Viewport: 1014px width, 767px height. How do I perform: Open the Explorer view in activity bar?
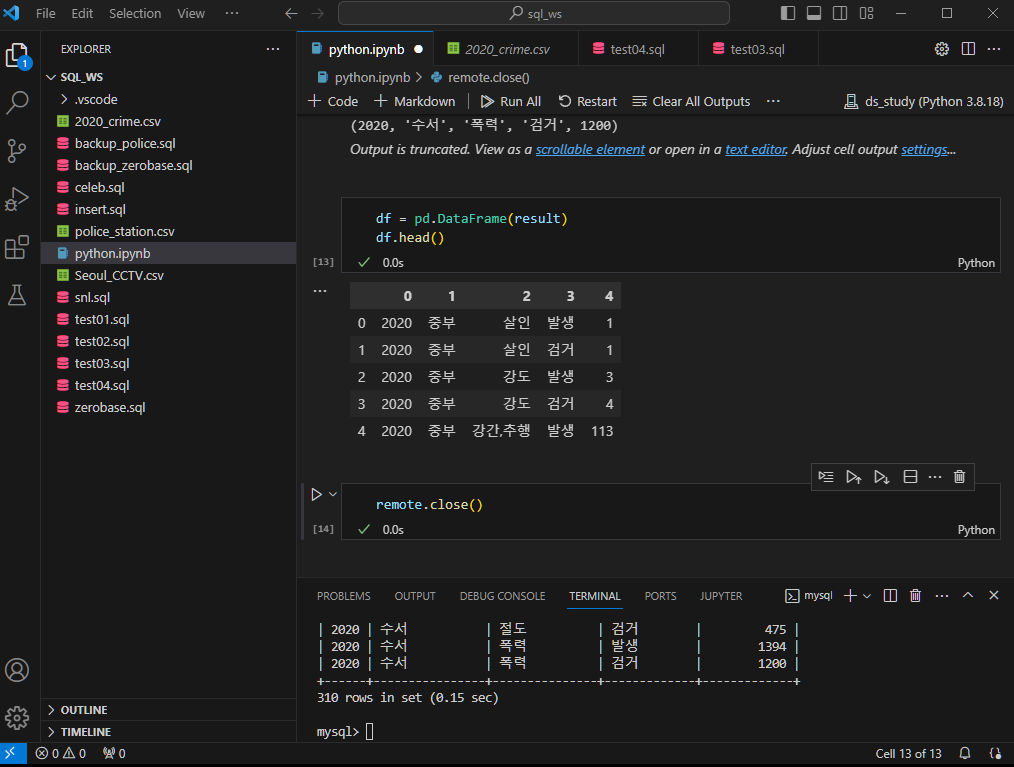coord(17,56)
